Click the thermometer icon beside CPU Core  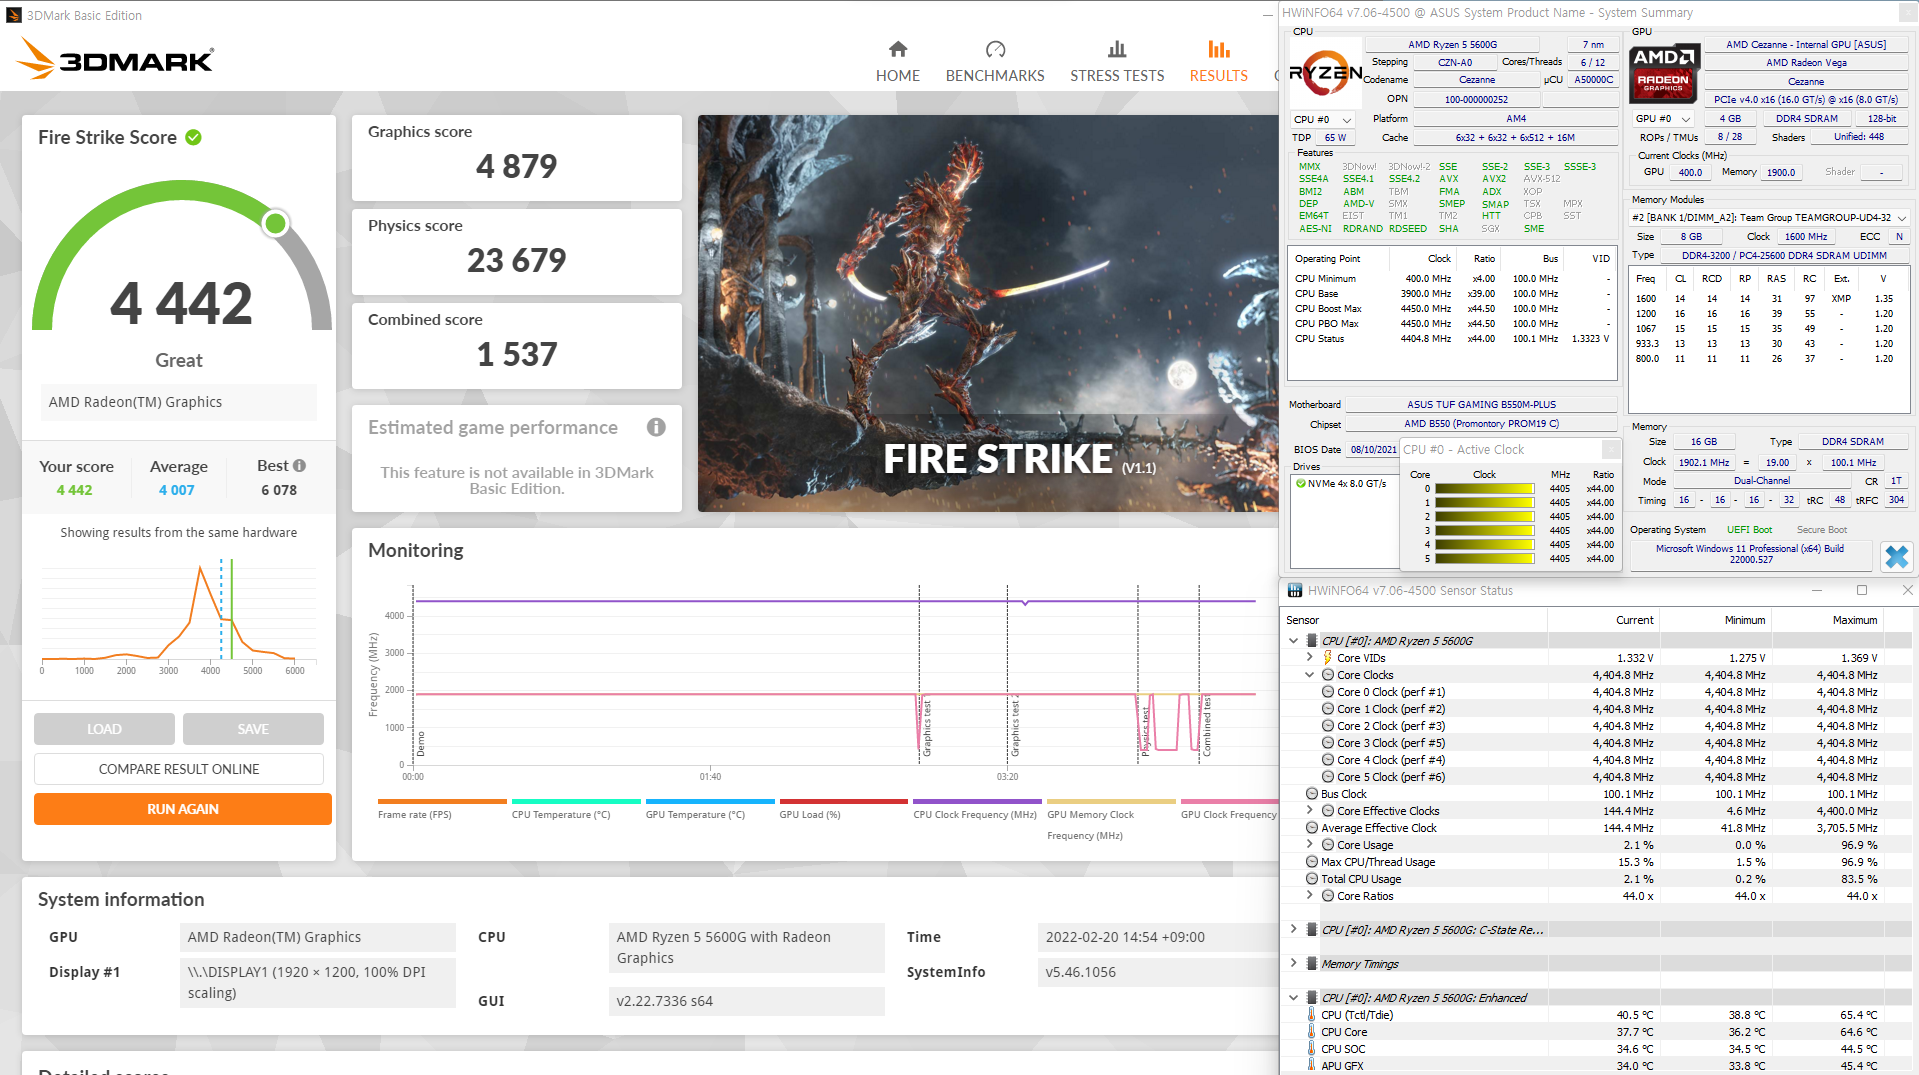click(1311, 1032)
